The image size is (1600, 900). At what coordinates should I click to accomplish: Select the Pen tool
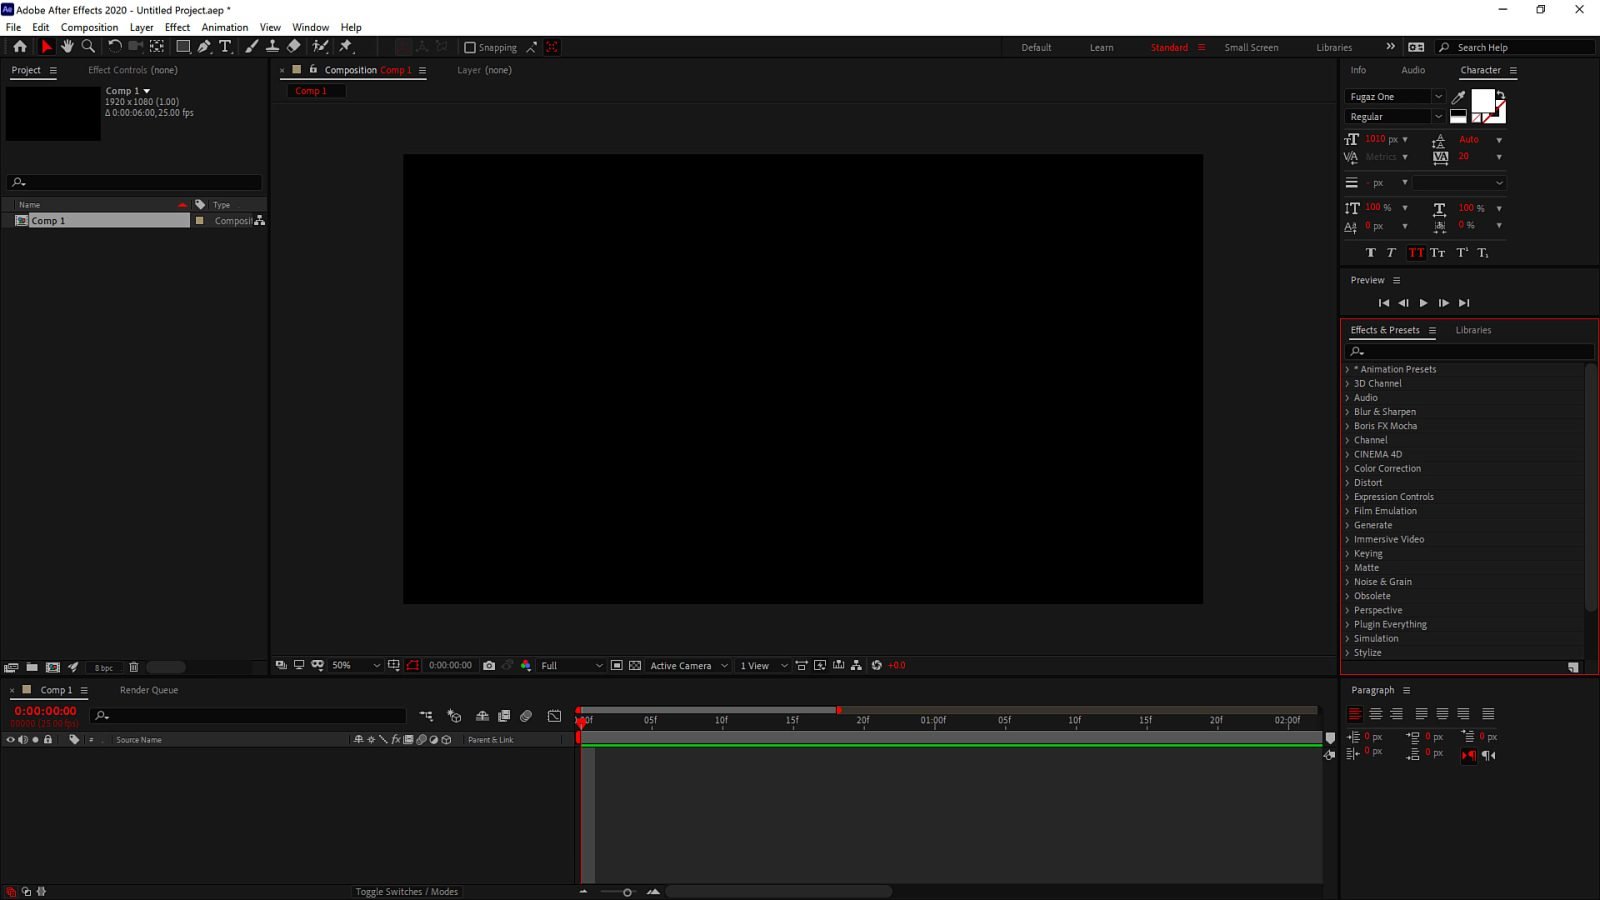[x=205, y=47]
